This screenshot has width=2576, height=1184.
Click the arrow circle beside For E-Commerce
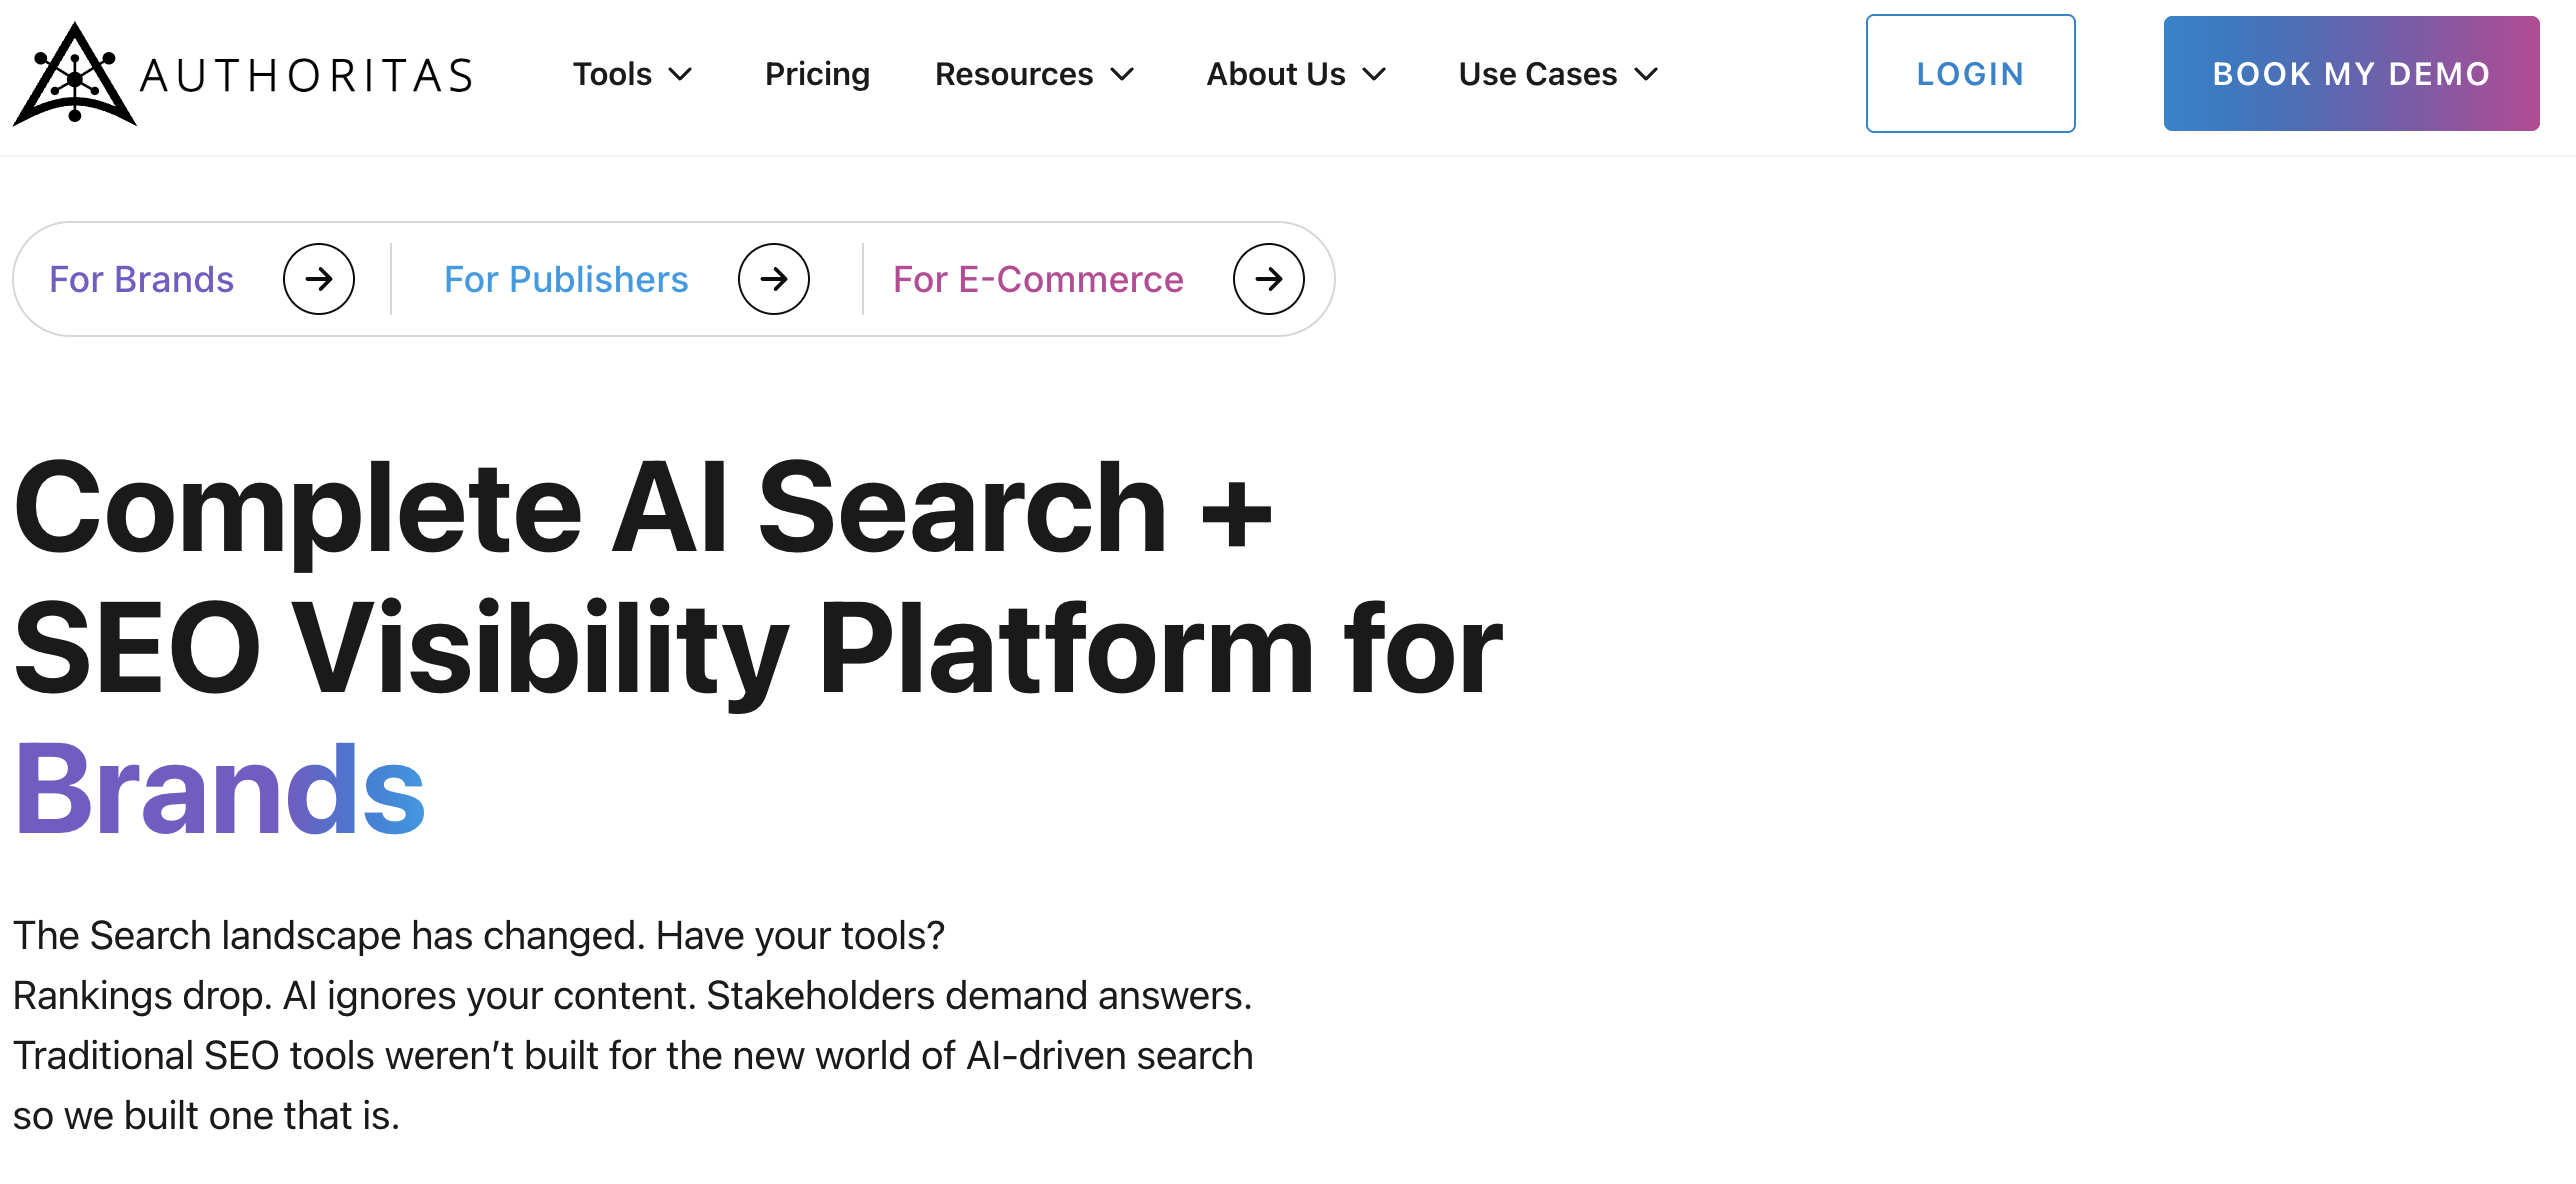pyautogui.click(x=1269, y=279)
